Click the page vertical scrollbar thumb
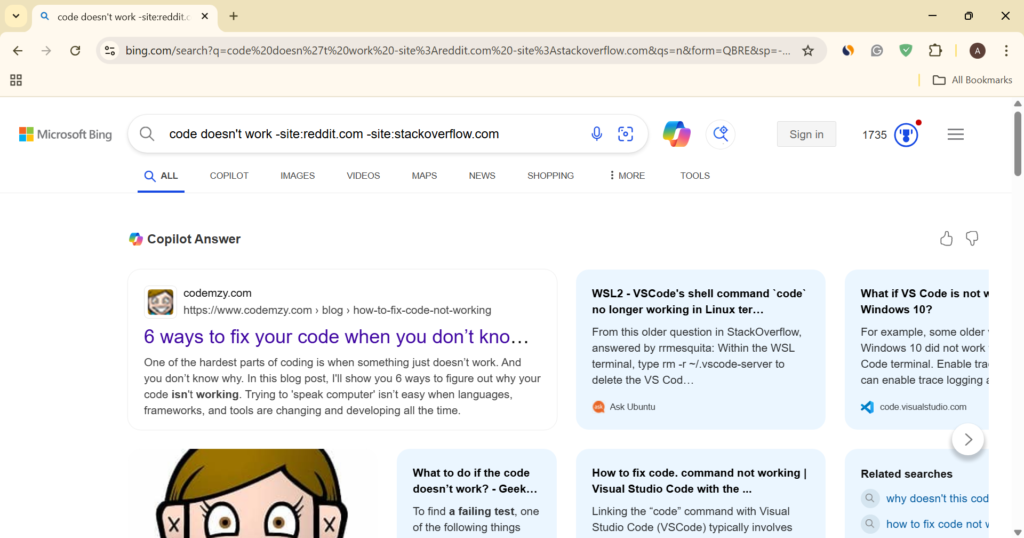The width and height of the screenshot is (1024, 538). pyautogui.click(x=1017, y=144)
